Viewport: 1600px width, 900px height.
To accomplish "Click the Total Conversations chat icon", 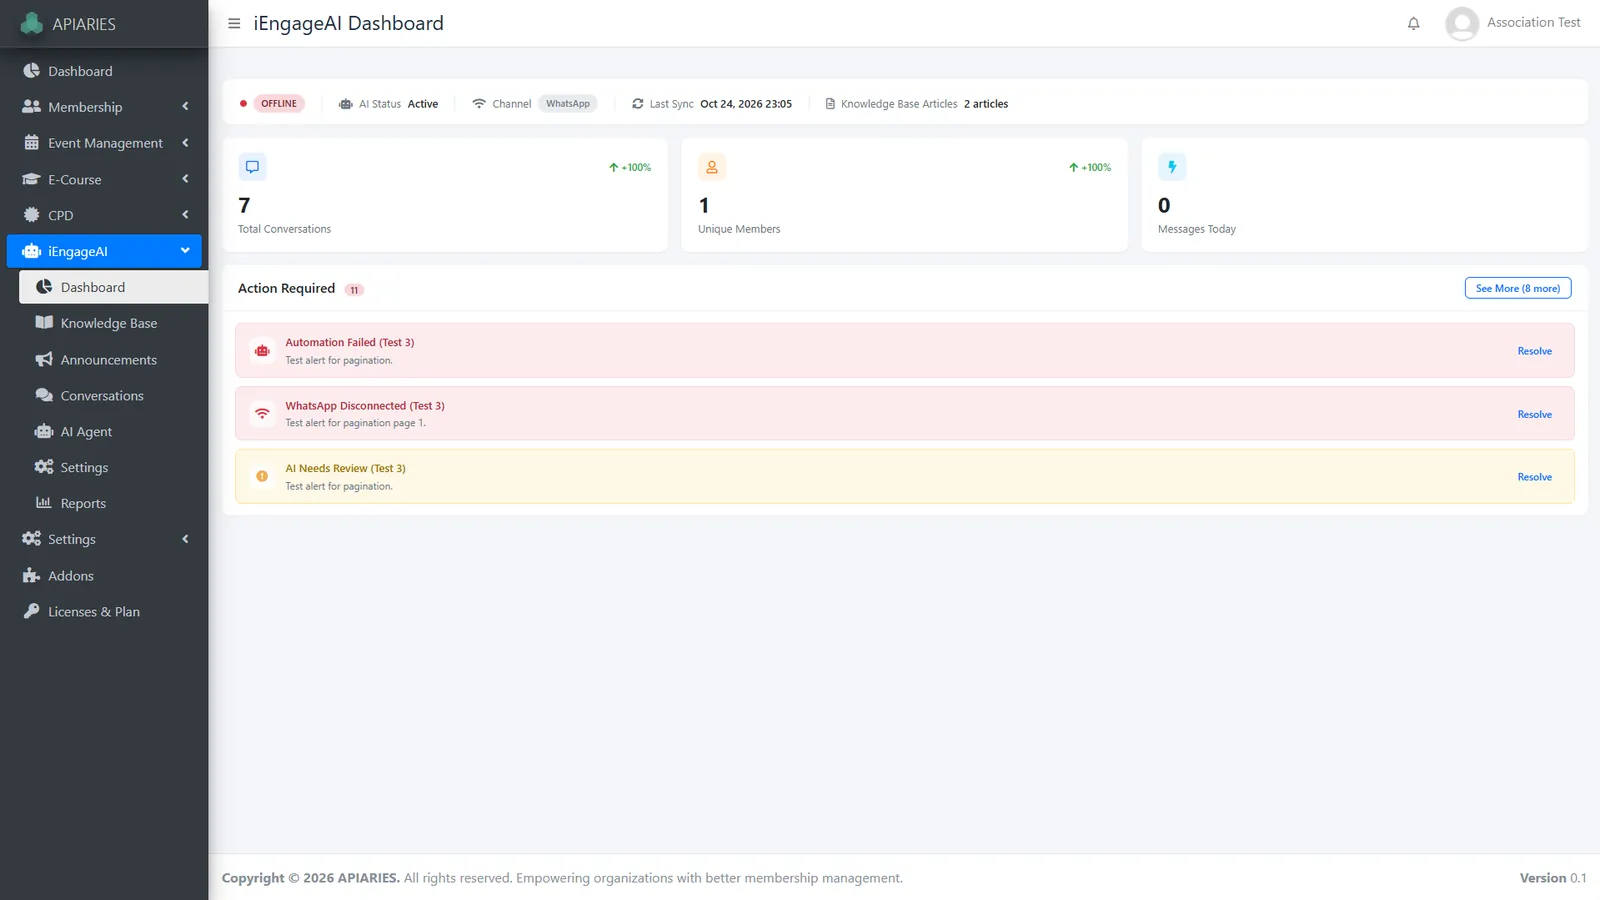I will coord(252,167).
